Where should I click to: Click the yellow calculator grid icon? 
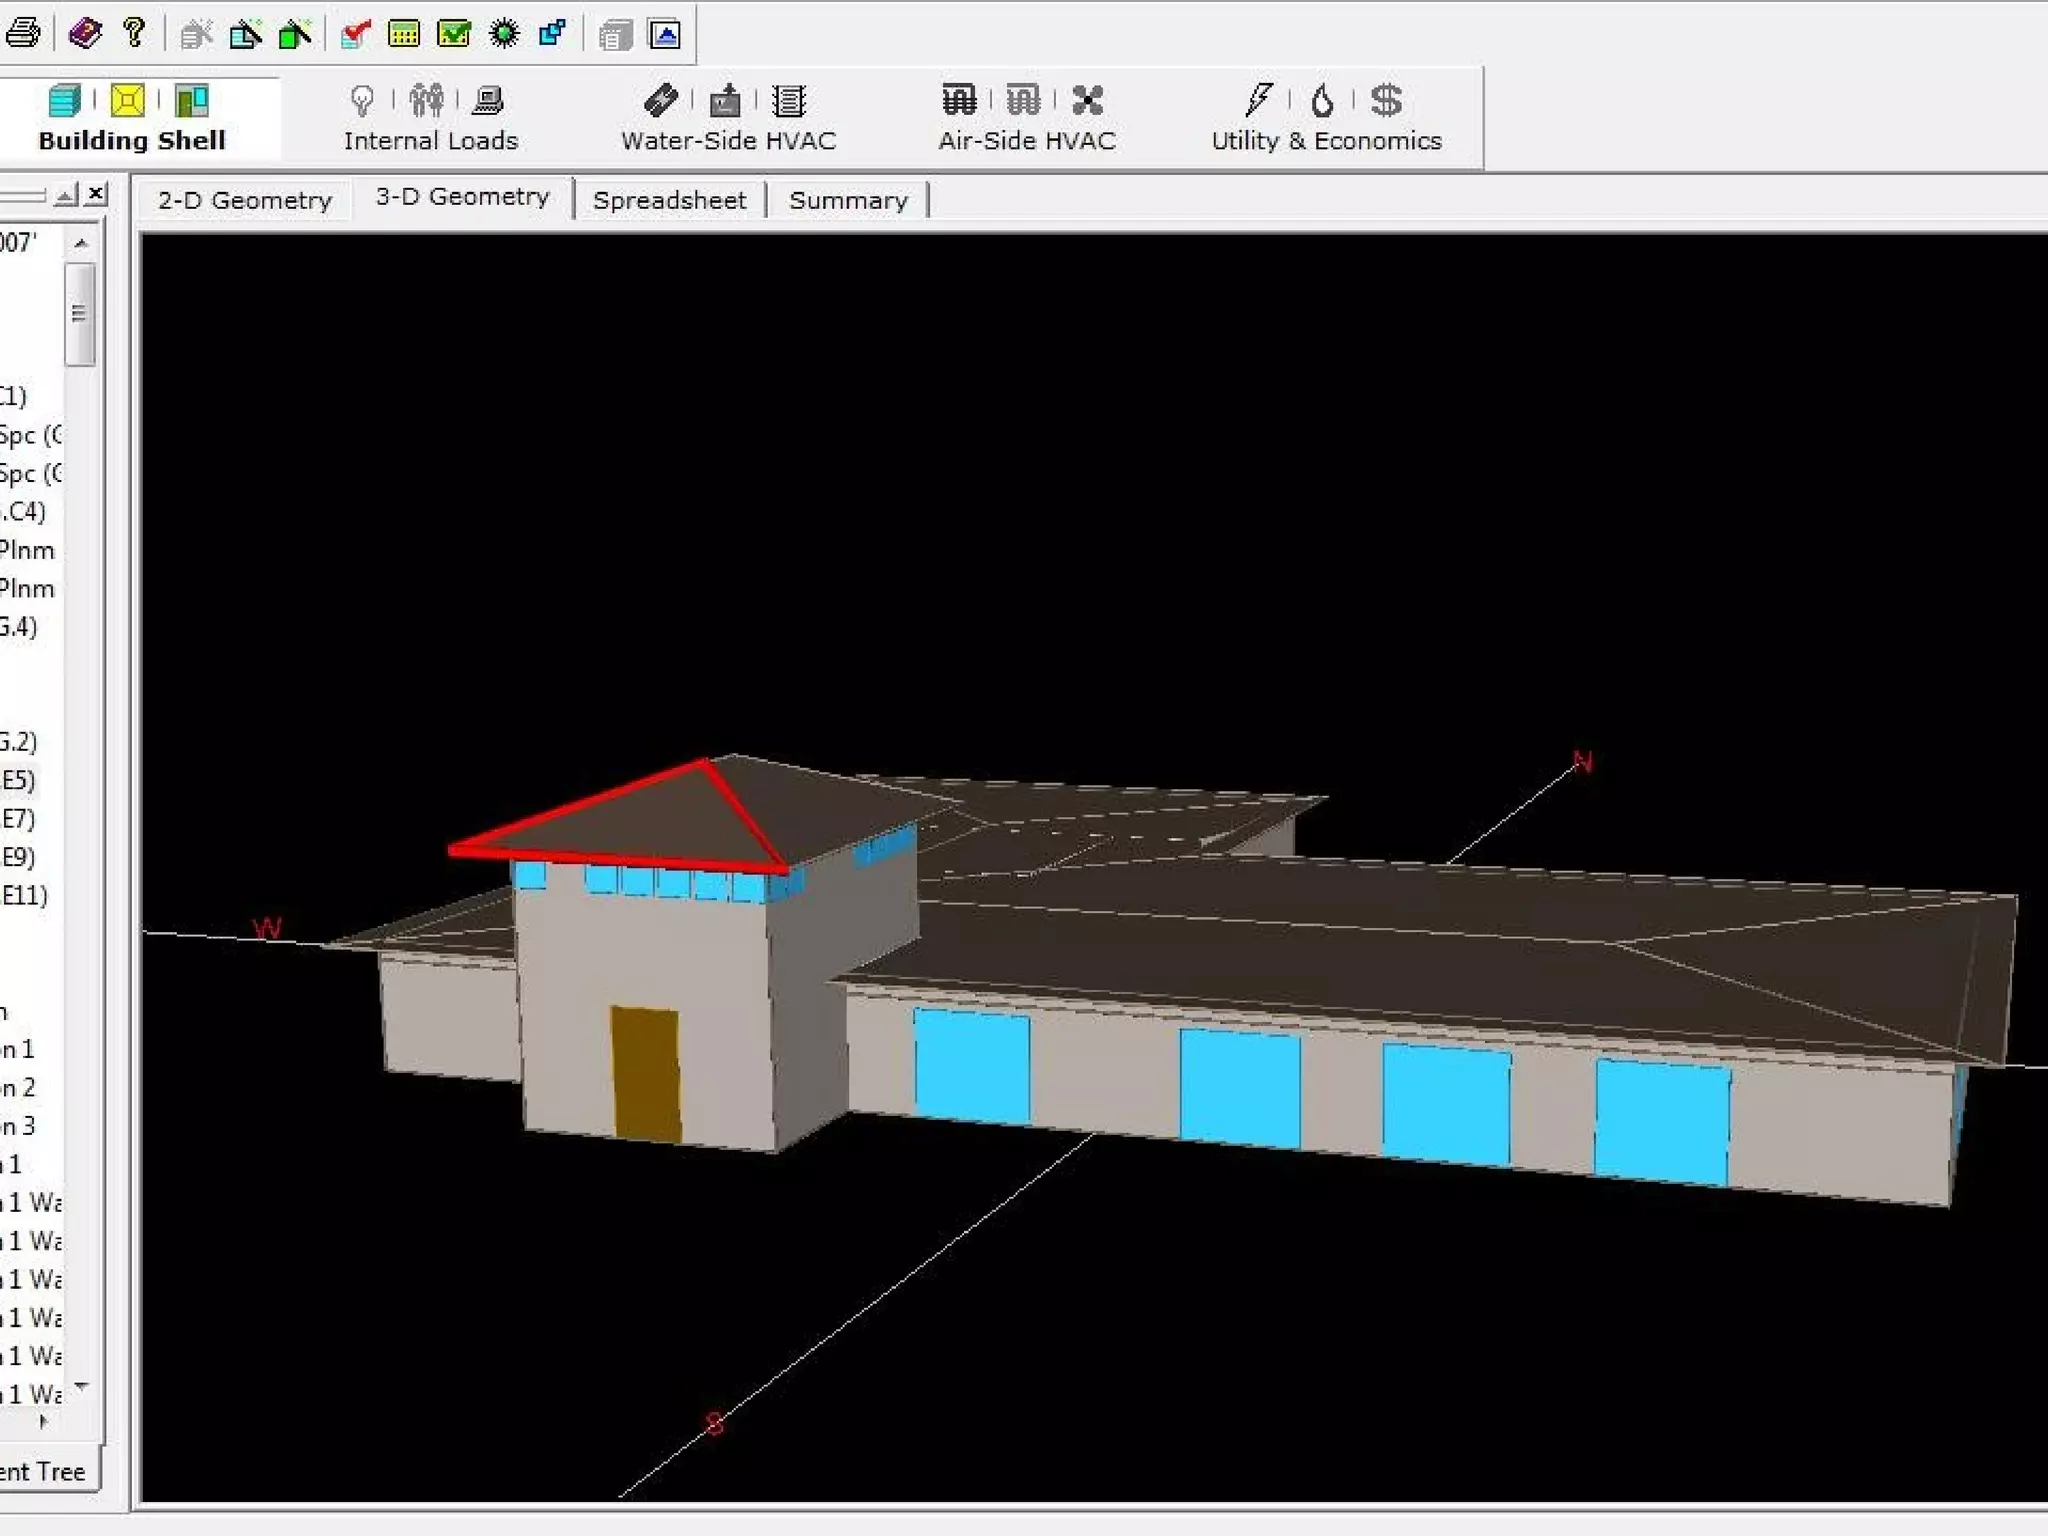pyautogui.click(x=404, y=34)
